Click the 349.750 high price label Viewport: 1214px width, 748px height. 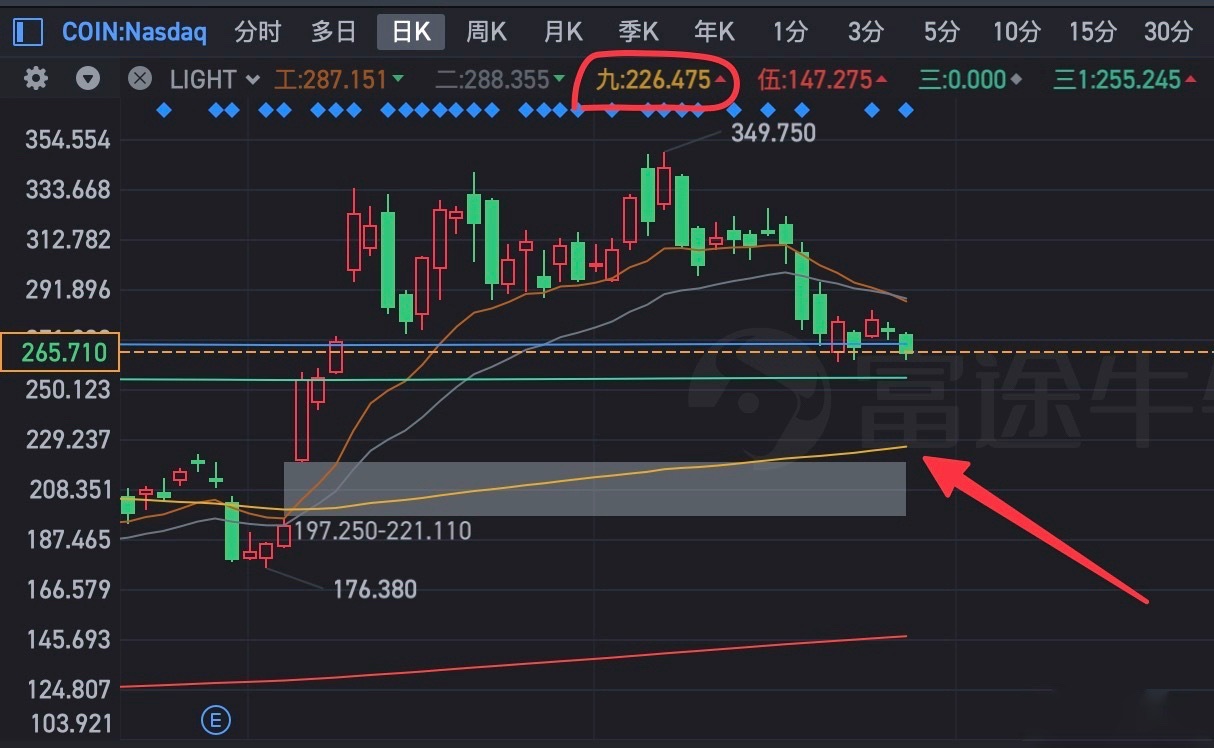pyautogui.click(x=773, y=133)
